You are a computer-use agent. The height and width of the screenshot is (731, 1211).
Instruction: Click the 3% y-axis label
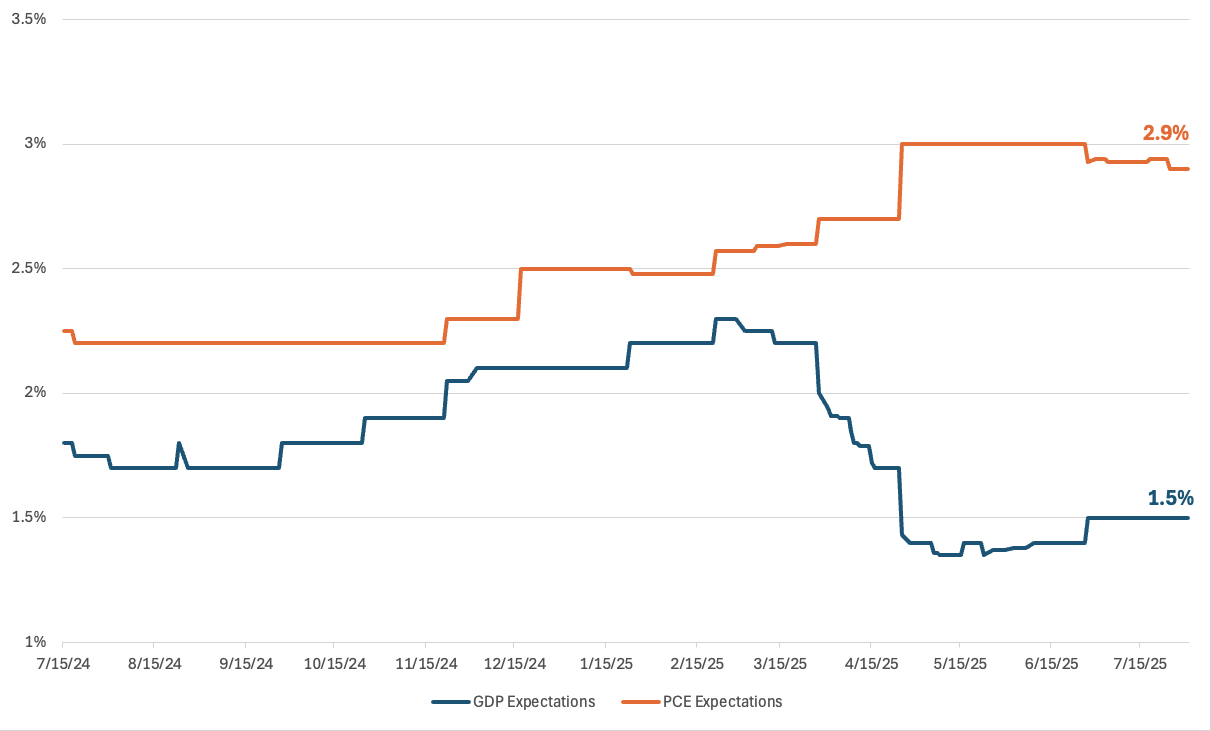coord(36,144)
